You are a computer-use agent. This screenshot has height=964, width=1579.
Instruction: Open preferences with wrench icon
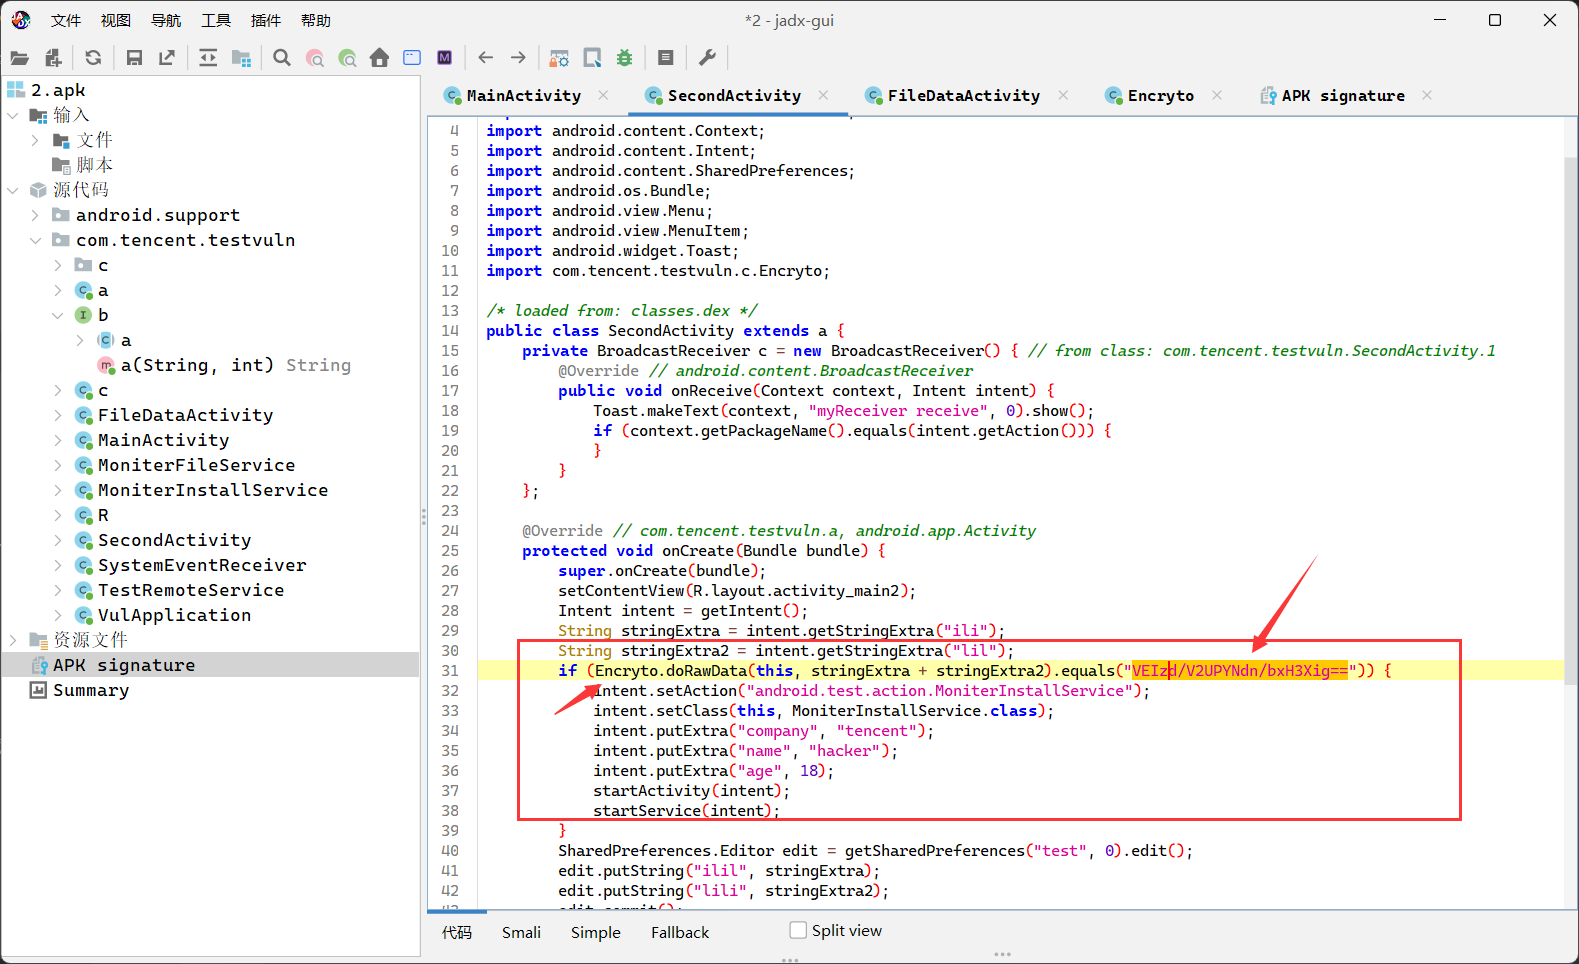click(707, 58)
